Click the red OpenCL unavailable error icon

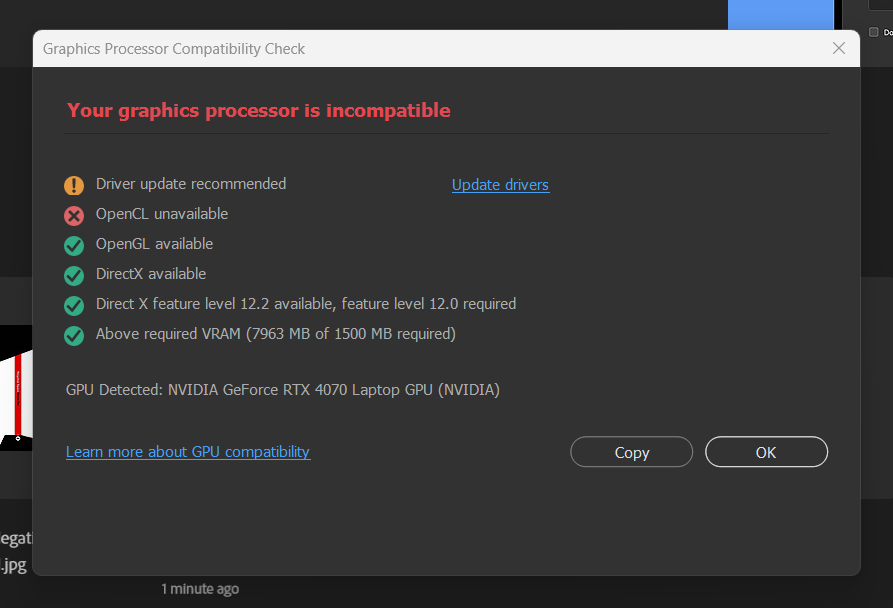tap(74, 215)
